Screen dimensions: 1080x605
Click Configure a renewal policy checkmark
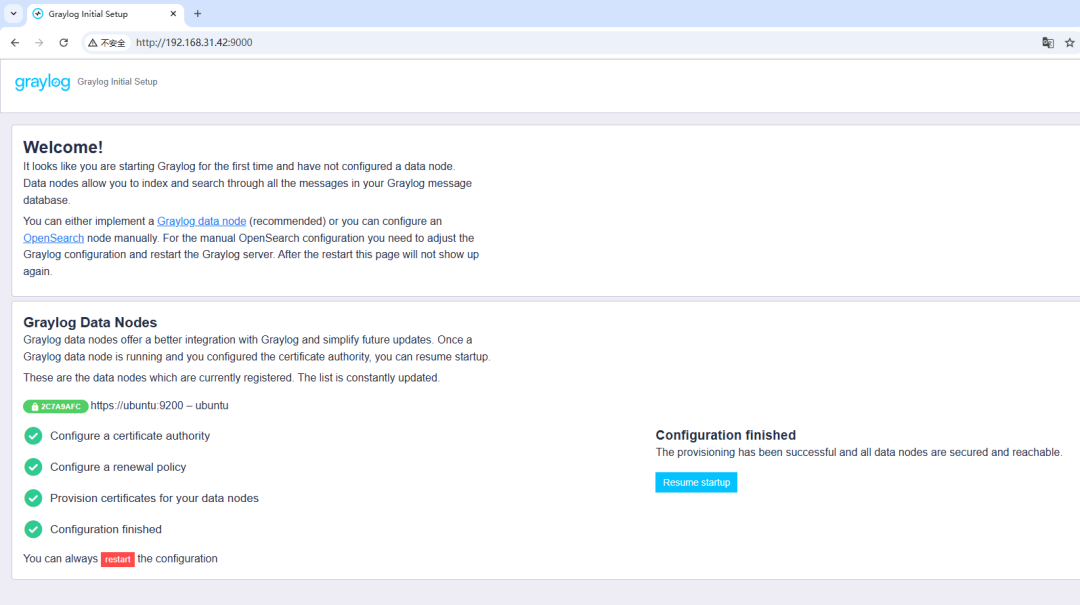click(33, 466)
